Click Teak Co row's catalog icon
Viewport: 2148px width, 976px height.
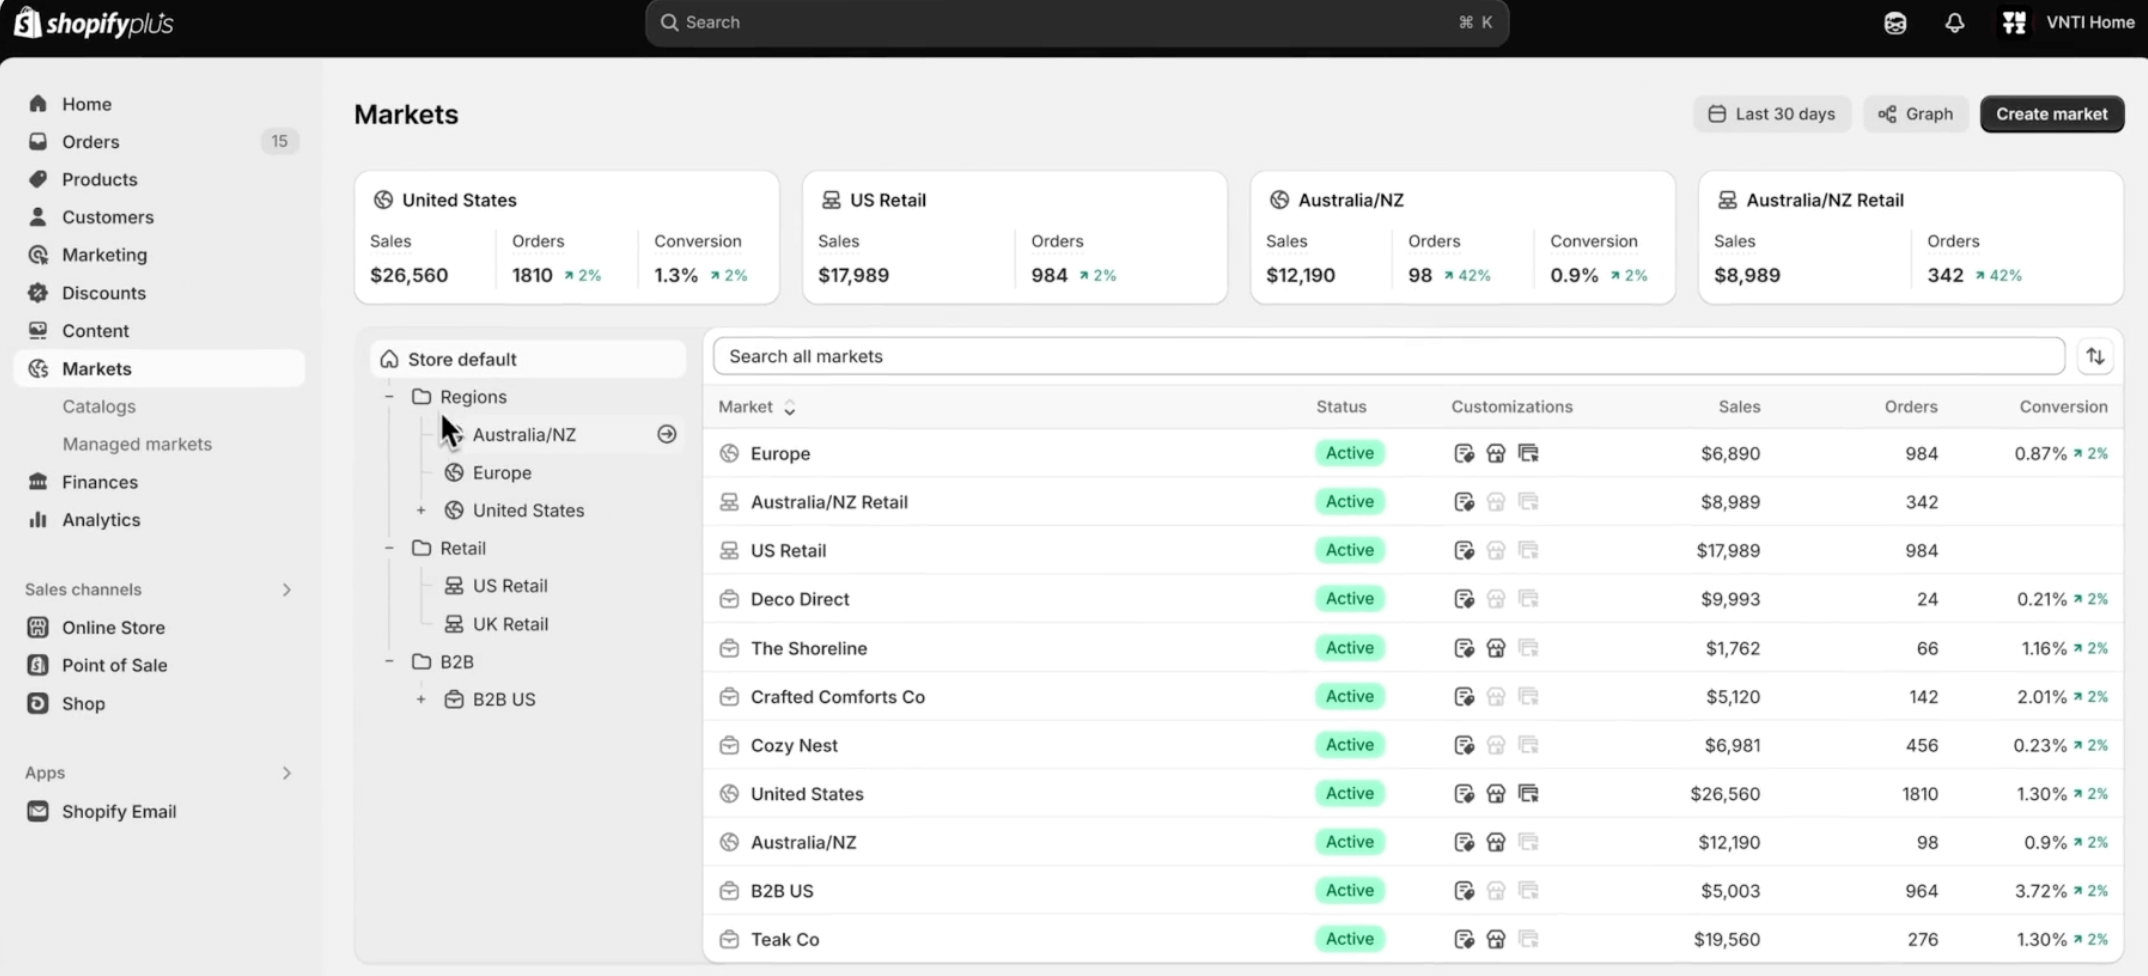(1464, 939)
